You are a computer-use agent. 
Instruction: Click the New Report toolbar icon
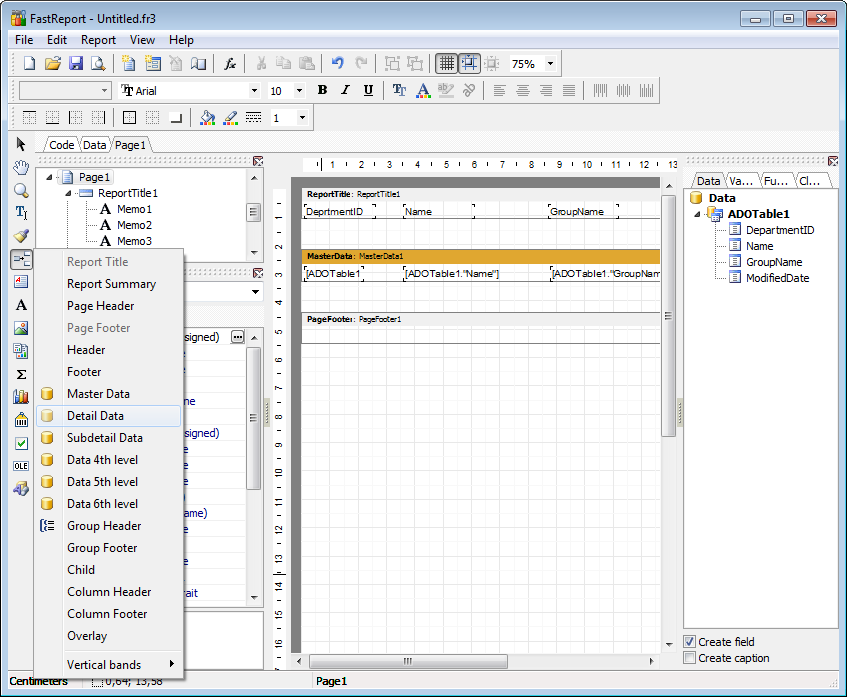[29, 64]
